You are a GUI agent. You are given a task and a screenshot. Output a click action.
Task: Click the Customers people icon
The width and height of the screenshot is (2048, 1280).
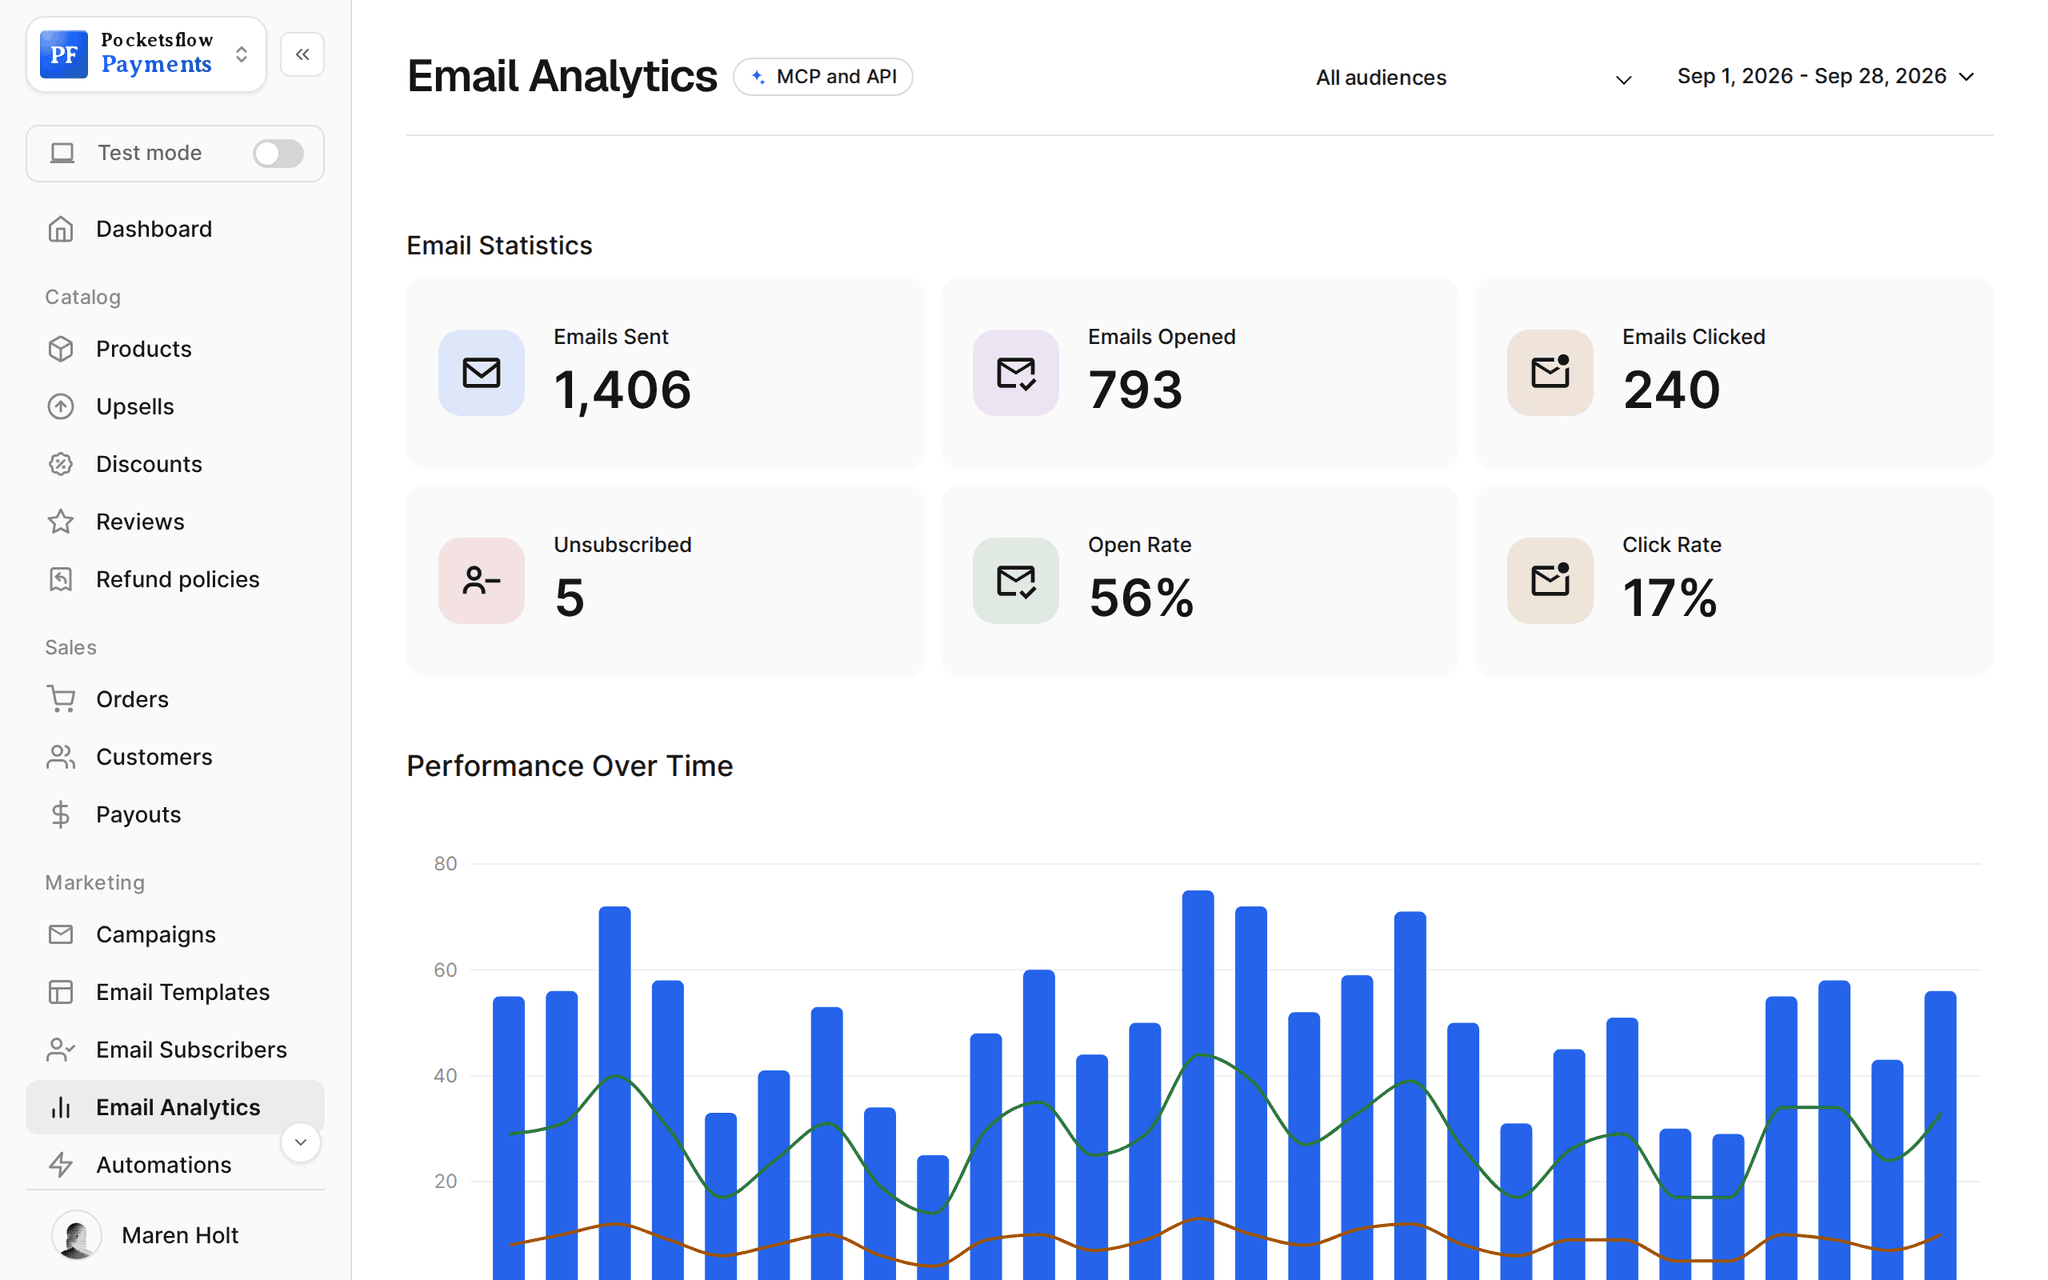(61, 757)
